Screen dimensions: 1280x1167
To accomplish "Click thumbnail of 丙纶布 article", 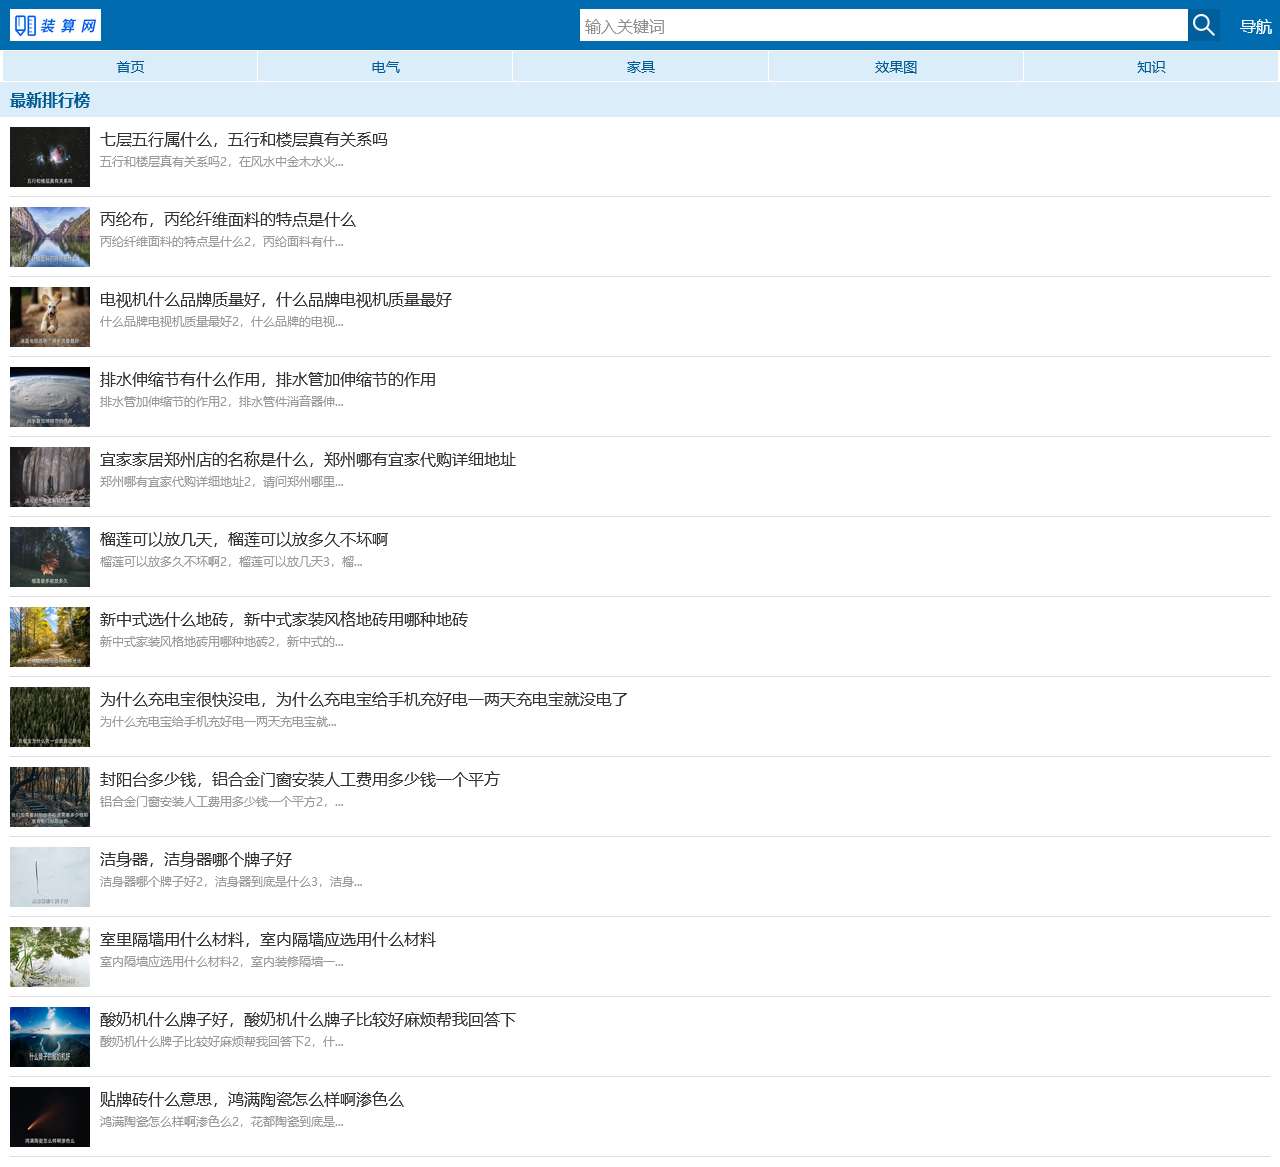I will [50, 237].
